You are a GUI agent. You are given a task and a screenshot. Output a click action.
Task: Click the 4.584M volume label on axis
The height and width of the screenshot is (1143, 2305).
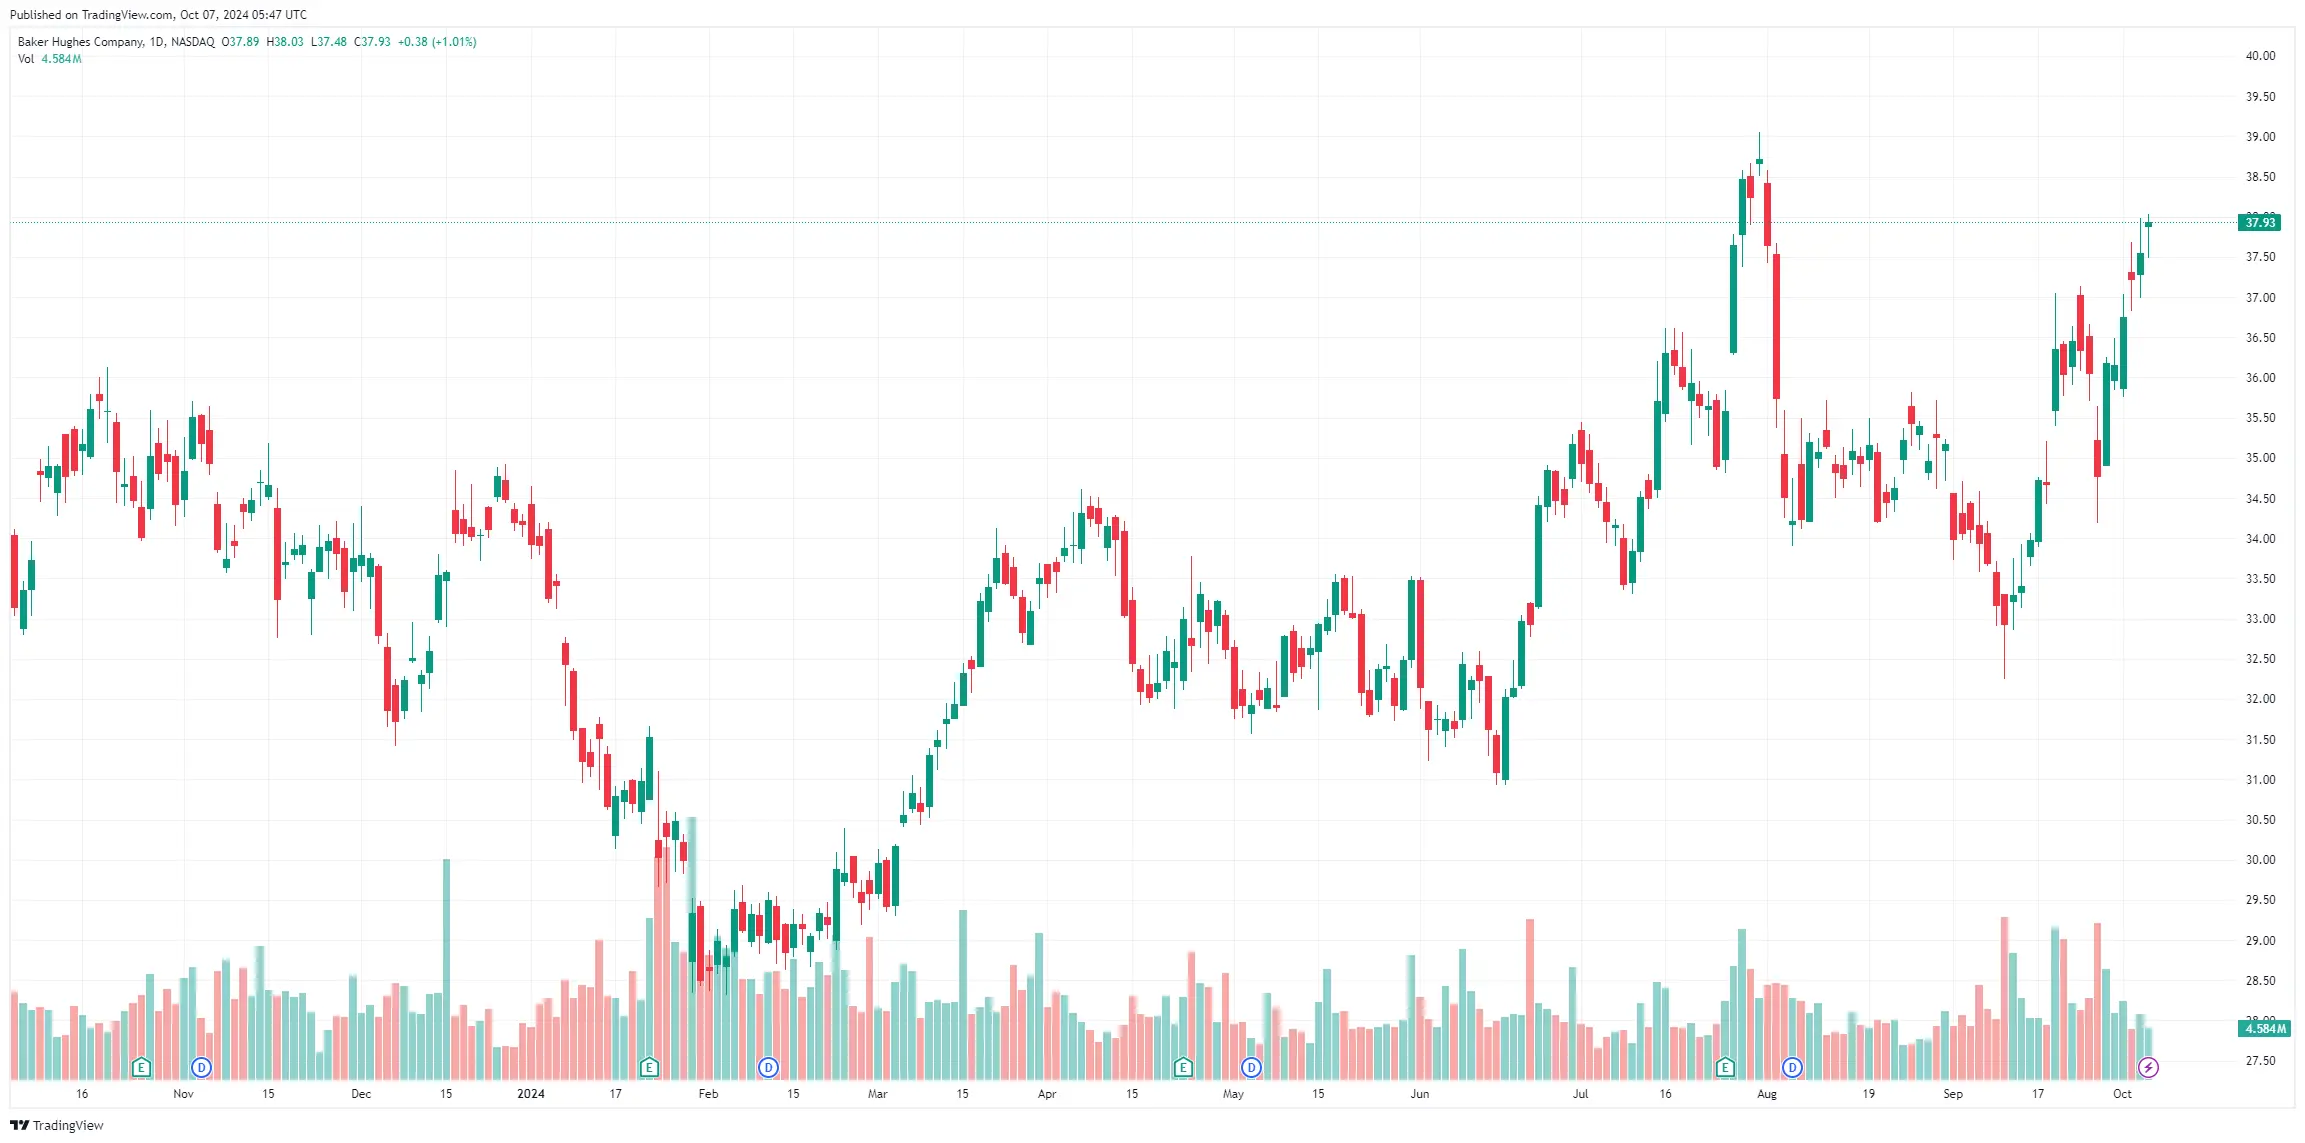pyautogui.click(x=2265, y=1028)
